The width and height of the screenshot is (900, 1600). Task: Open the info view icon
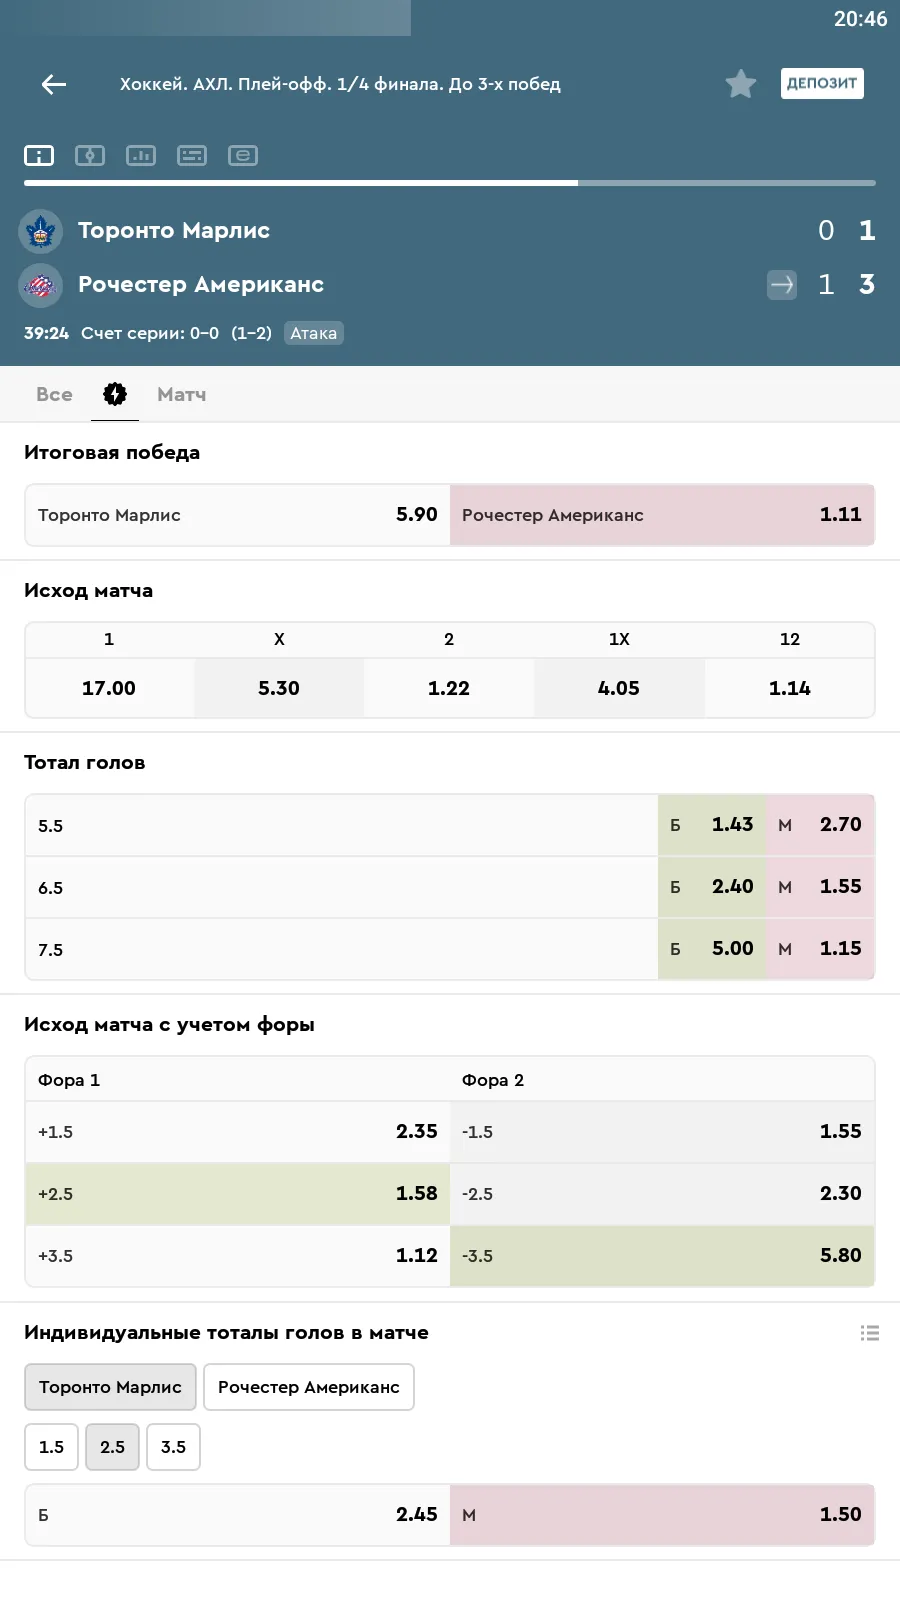coord(39,155)
